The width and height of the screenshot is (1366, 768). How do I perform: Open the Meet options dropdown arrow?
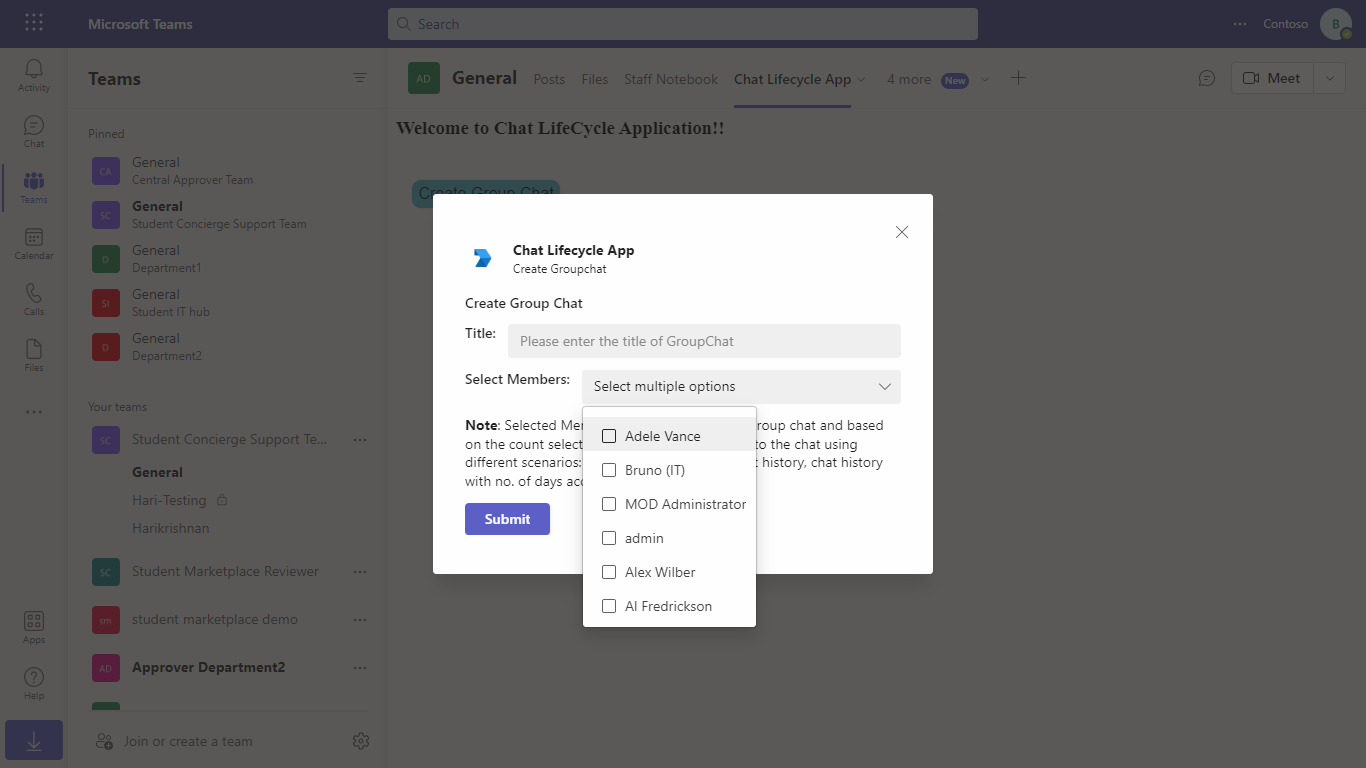click(1329, 78)
